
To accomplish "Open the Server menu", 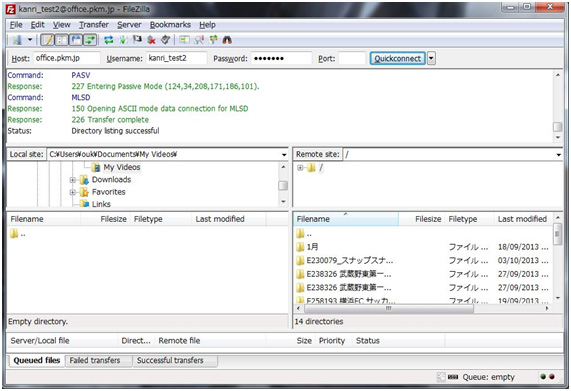I will [129, 25].
